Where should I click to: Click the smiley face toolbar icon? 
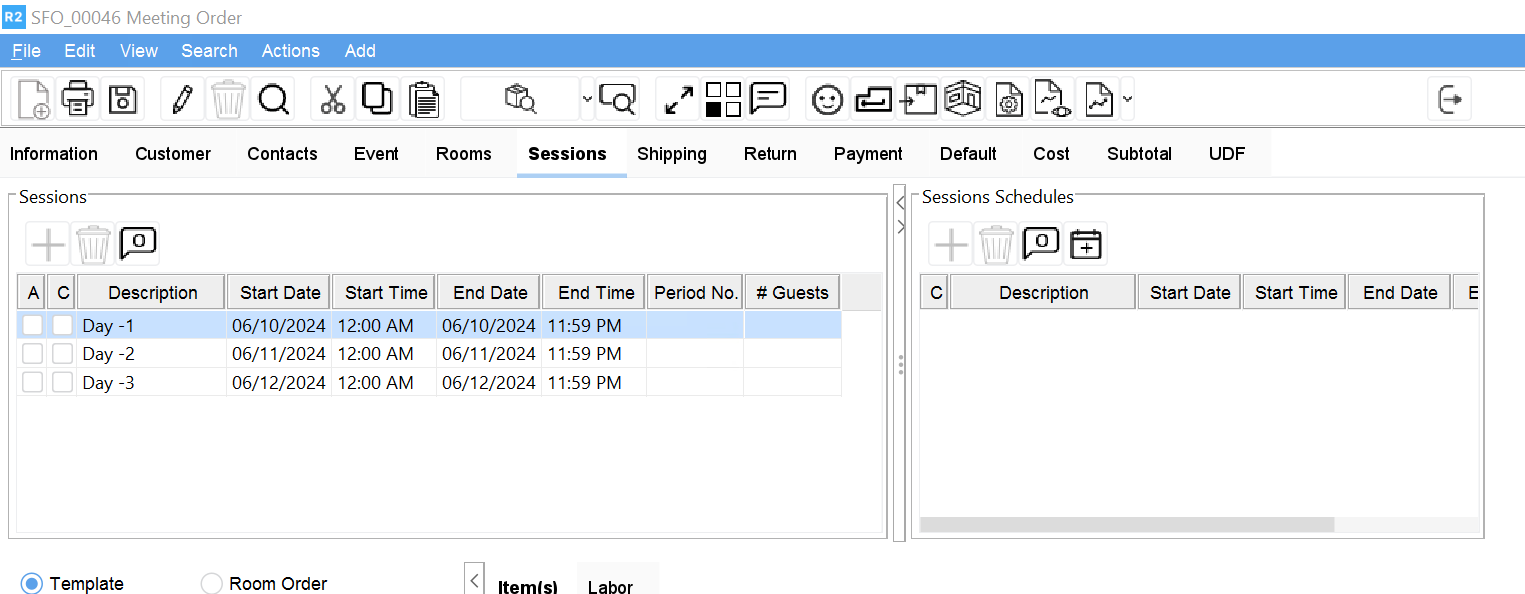(x=827, y=99)
